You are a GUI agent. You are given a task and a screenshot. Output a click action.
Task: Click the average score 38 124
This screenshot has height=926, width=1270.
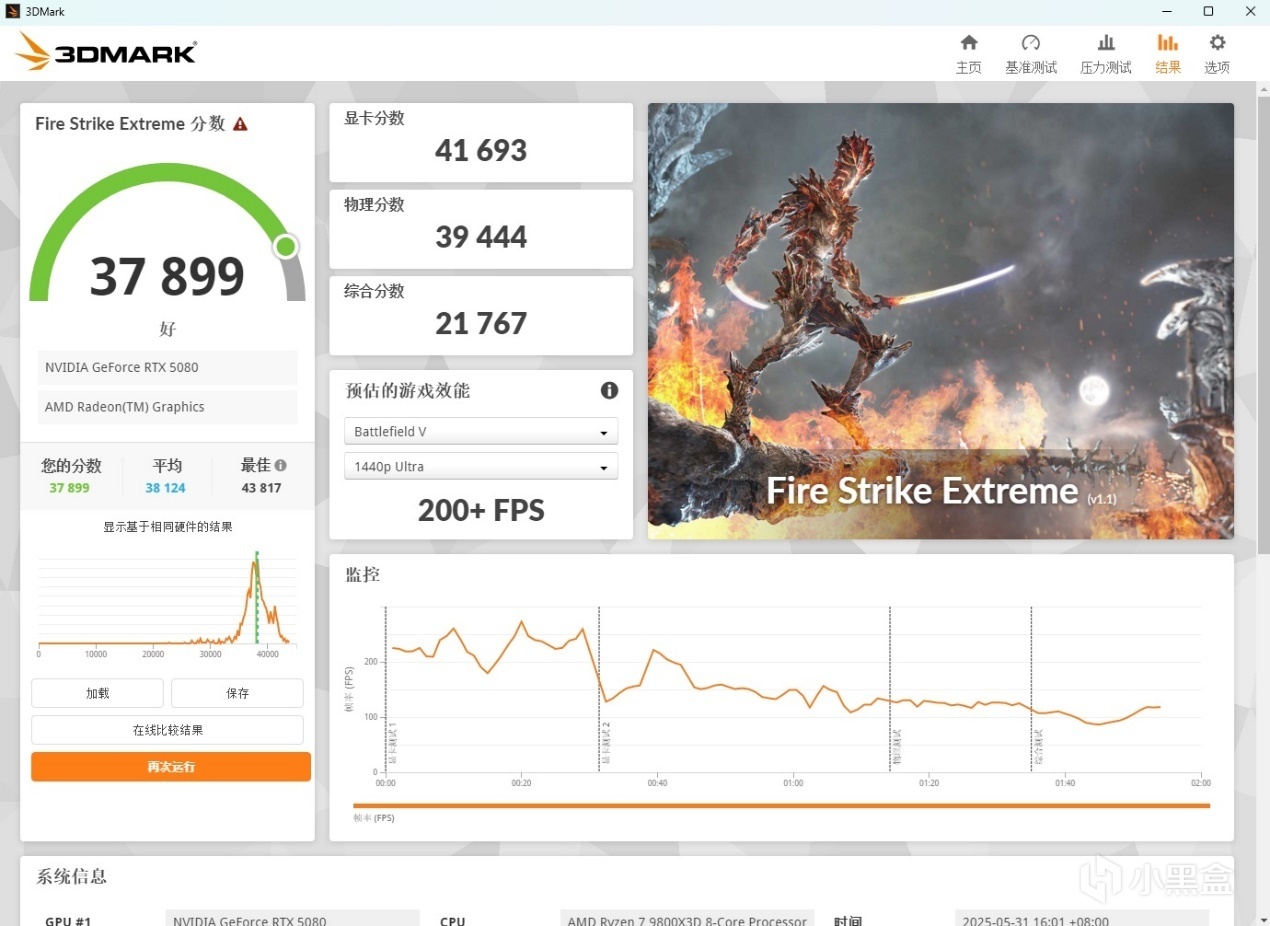(165, 488)
